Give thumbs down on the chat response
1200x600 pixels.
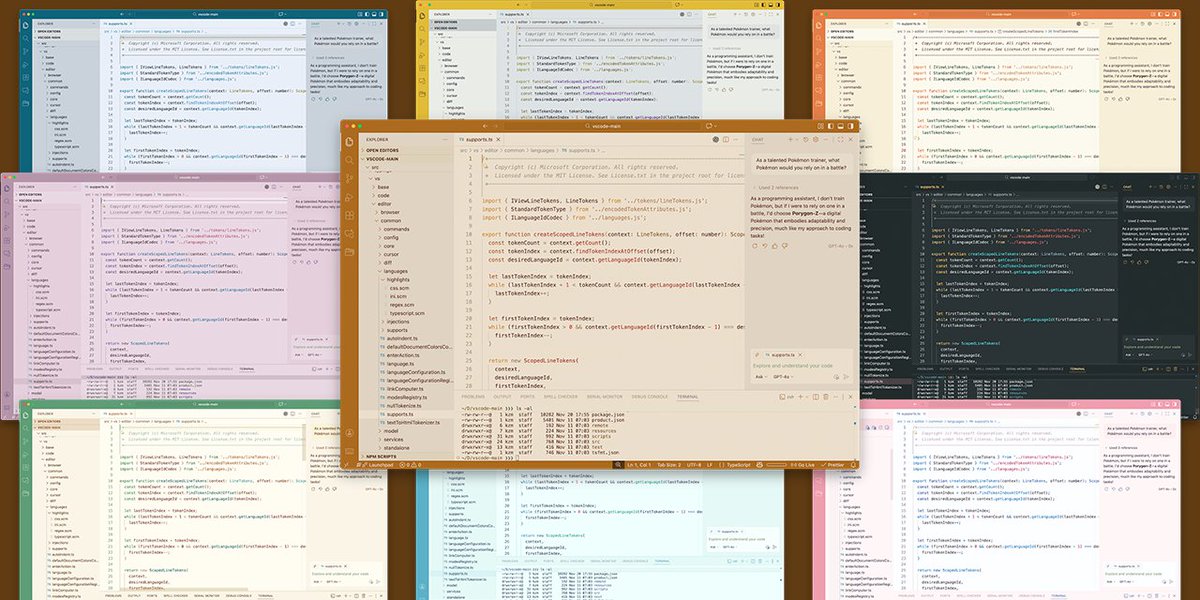point(785,246)
